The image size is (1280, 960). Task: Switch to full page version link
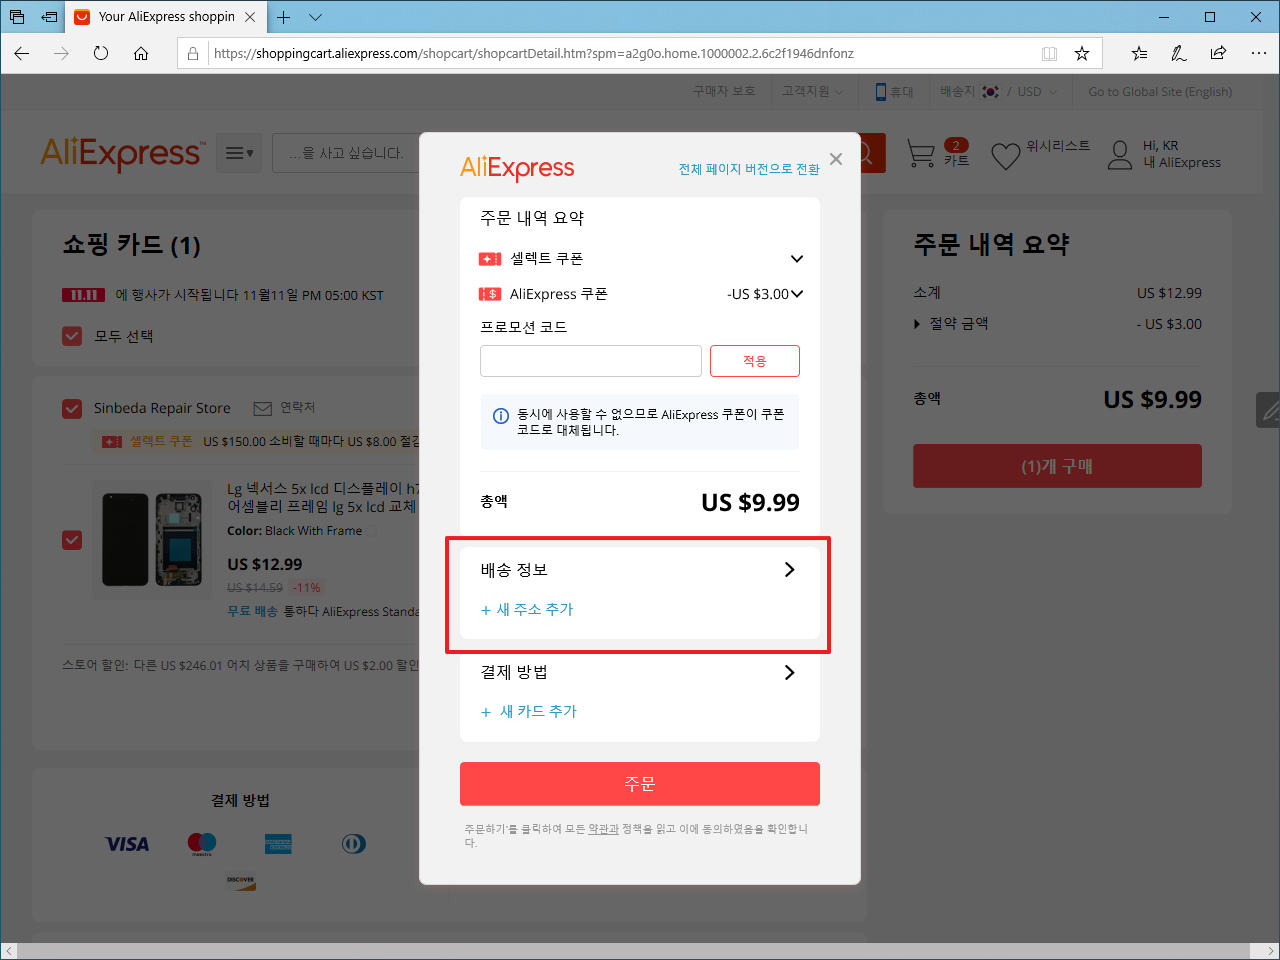pyautogui.click(x=749, y=169)
